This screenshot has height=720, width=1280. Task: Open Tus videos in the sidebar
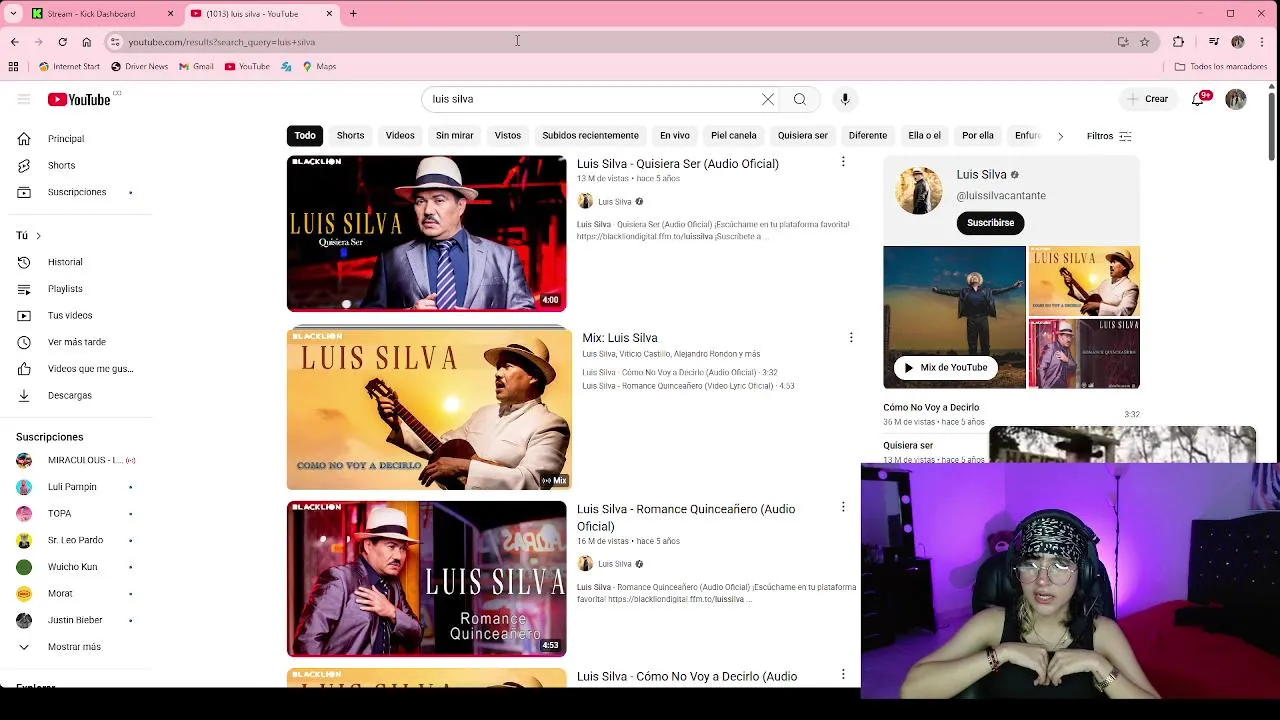click(x=70, y=315)
